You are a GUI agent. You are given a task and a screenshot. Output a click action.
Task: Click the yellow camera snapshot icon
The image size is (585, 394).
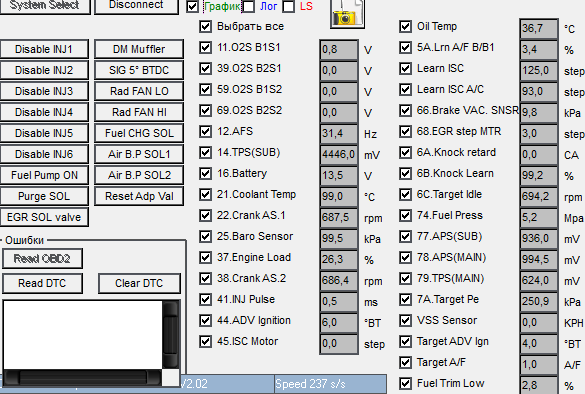pyautogui.click(x=347, y=14)
